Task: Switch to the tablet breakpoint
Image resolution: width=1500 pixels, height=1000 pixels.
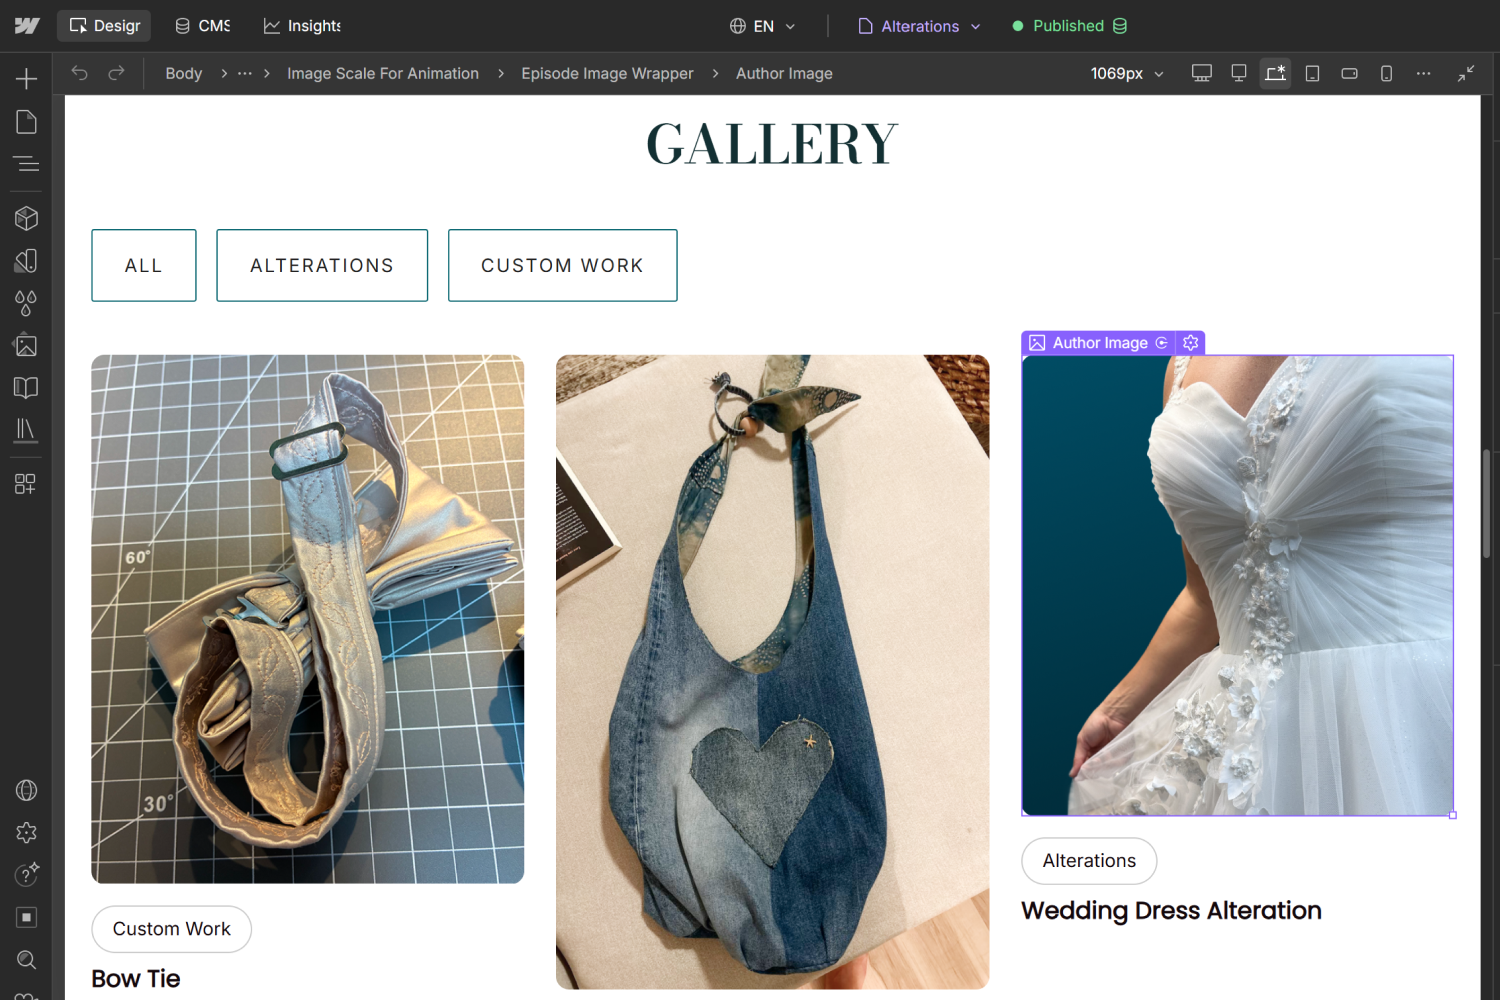Action: point(1313,73)
